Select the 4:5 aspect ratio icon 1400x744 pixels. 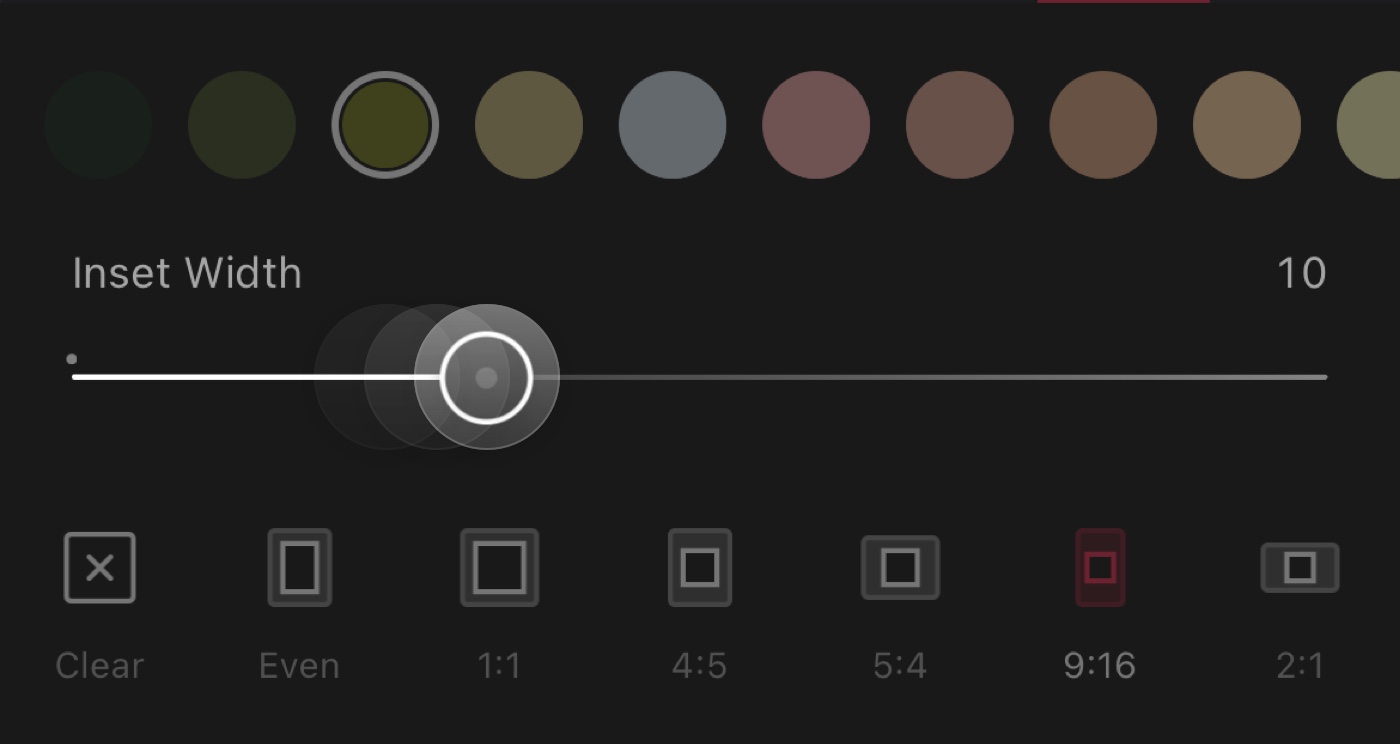click(699, 568)
